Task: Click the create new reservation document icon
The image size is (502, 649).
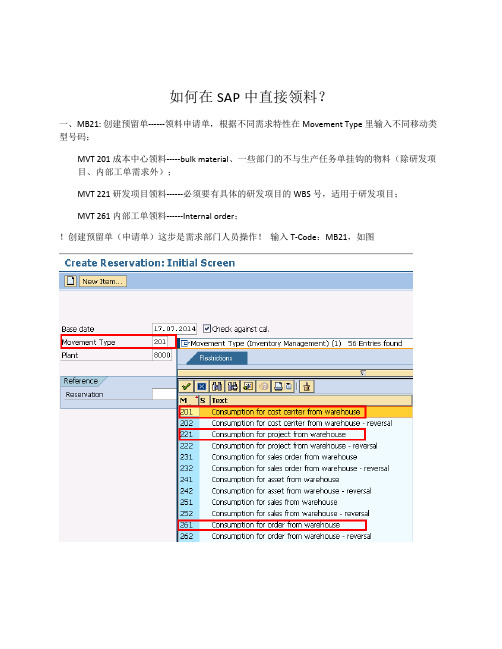Action: tap(70, 281)
